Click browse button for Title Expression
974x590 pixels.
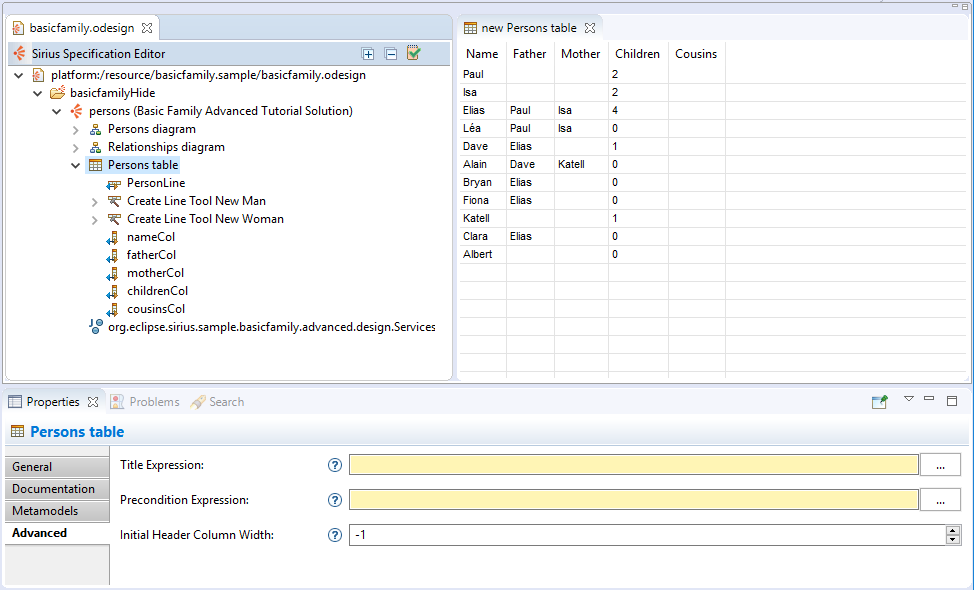pyautogui.click(x=940, y=465)
